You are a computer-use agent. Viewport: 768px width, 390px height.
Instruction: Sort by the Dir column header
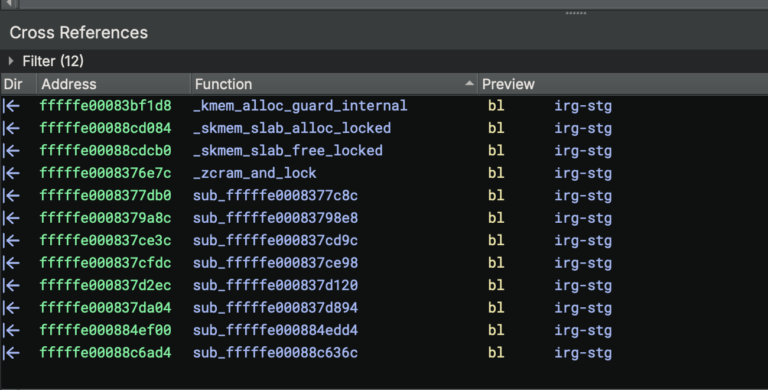[19, 84]
